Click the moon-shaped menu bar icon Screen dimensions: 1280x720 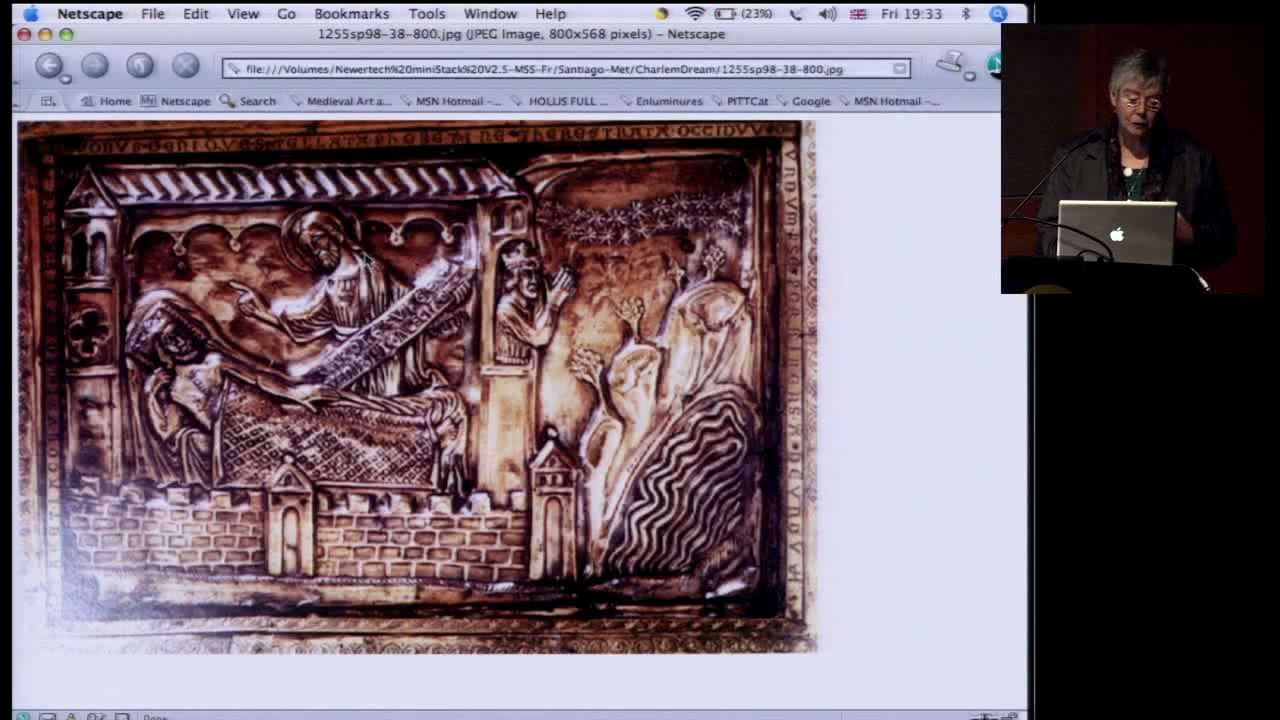click(x=662, y=14)
